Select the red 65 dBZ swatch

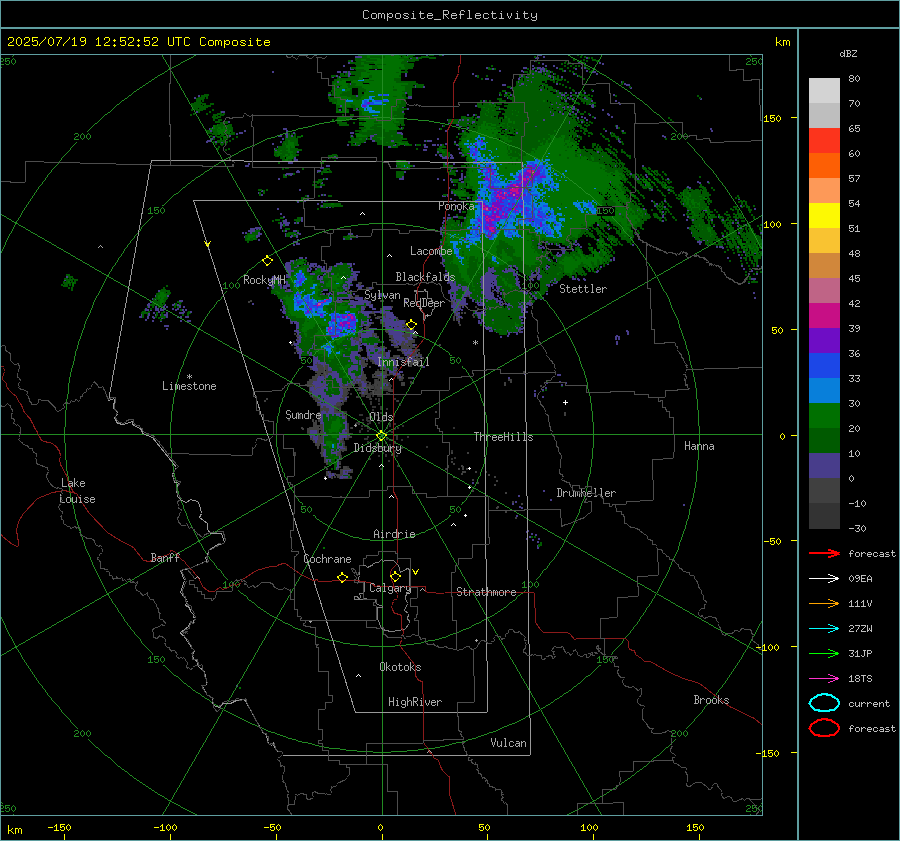(x=824, y=140)
